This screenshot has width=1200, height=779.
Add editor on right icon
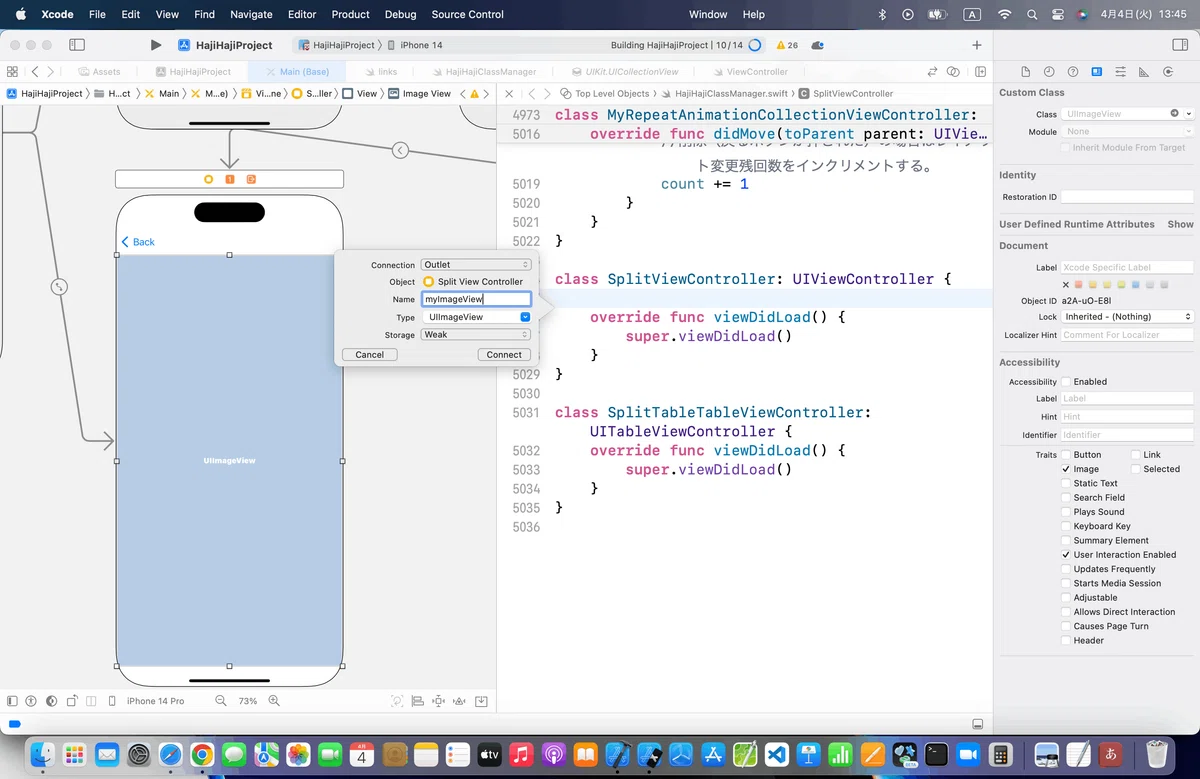click(981, 72)
